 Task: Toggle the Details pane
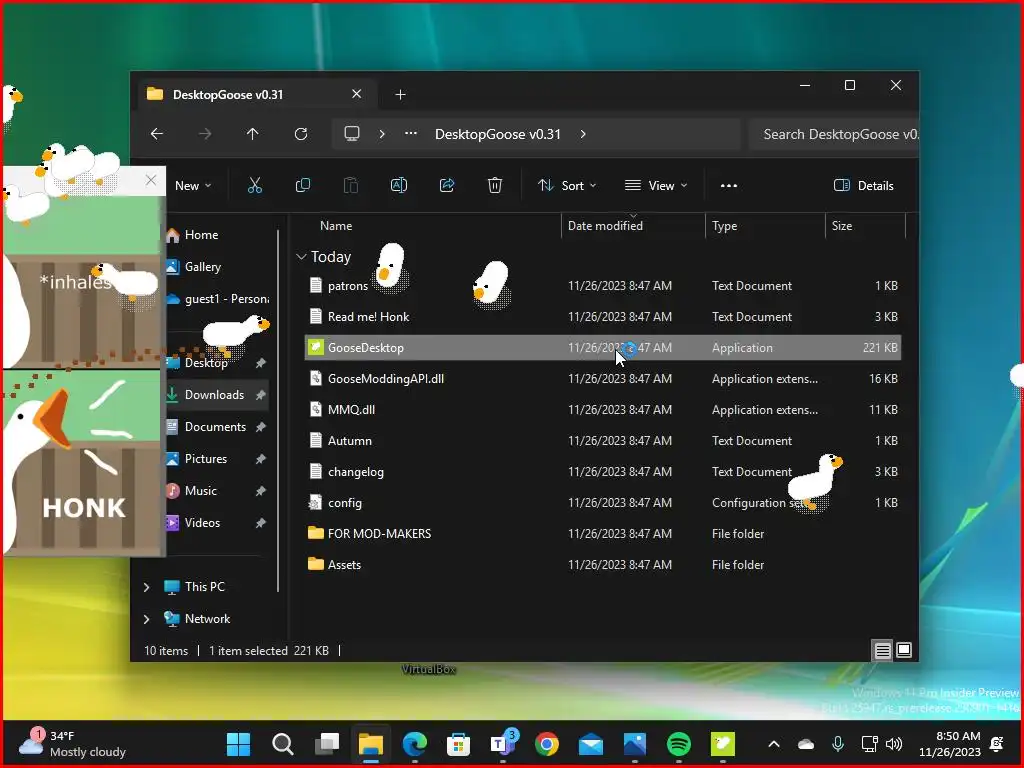(863, 185)
